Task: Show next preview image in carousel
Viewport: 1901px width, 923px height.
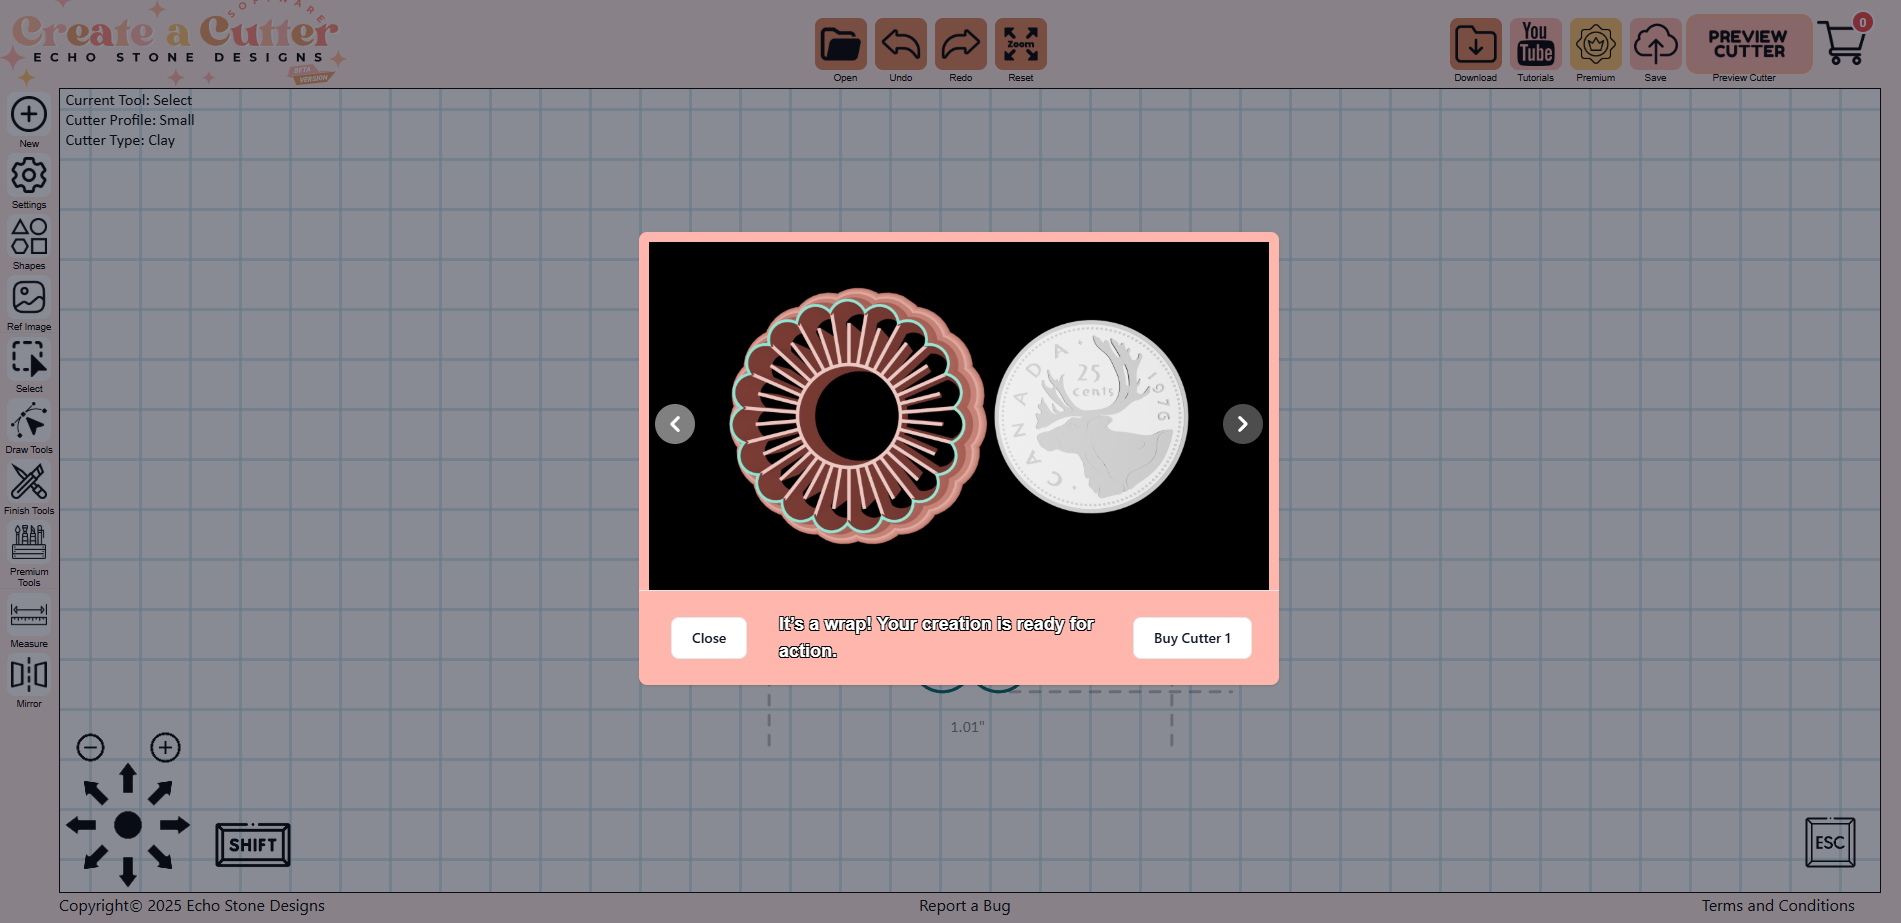Action: (1242, 424)
